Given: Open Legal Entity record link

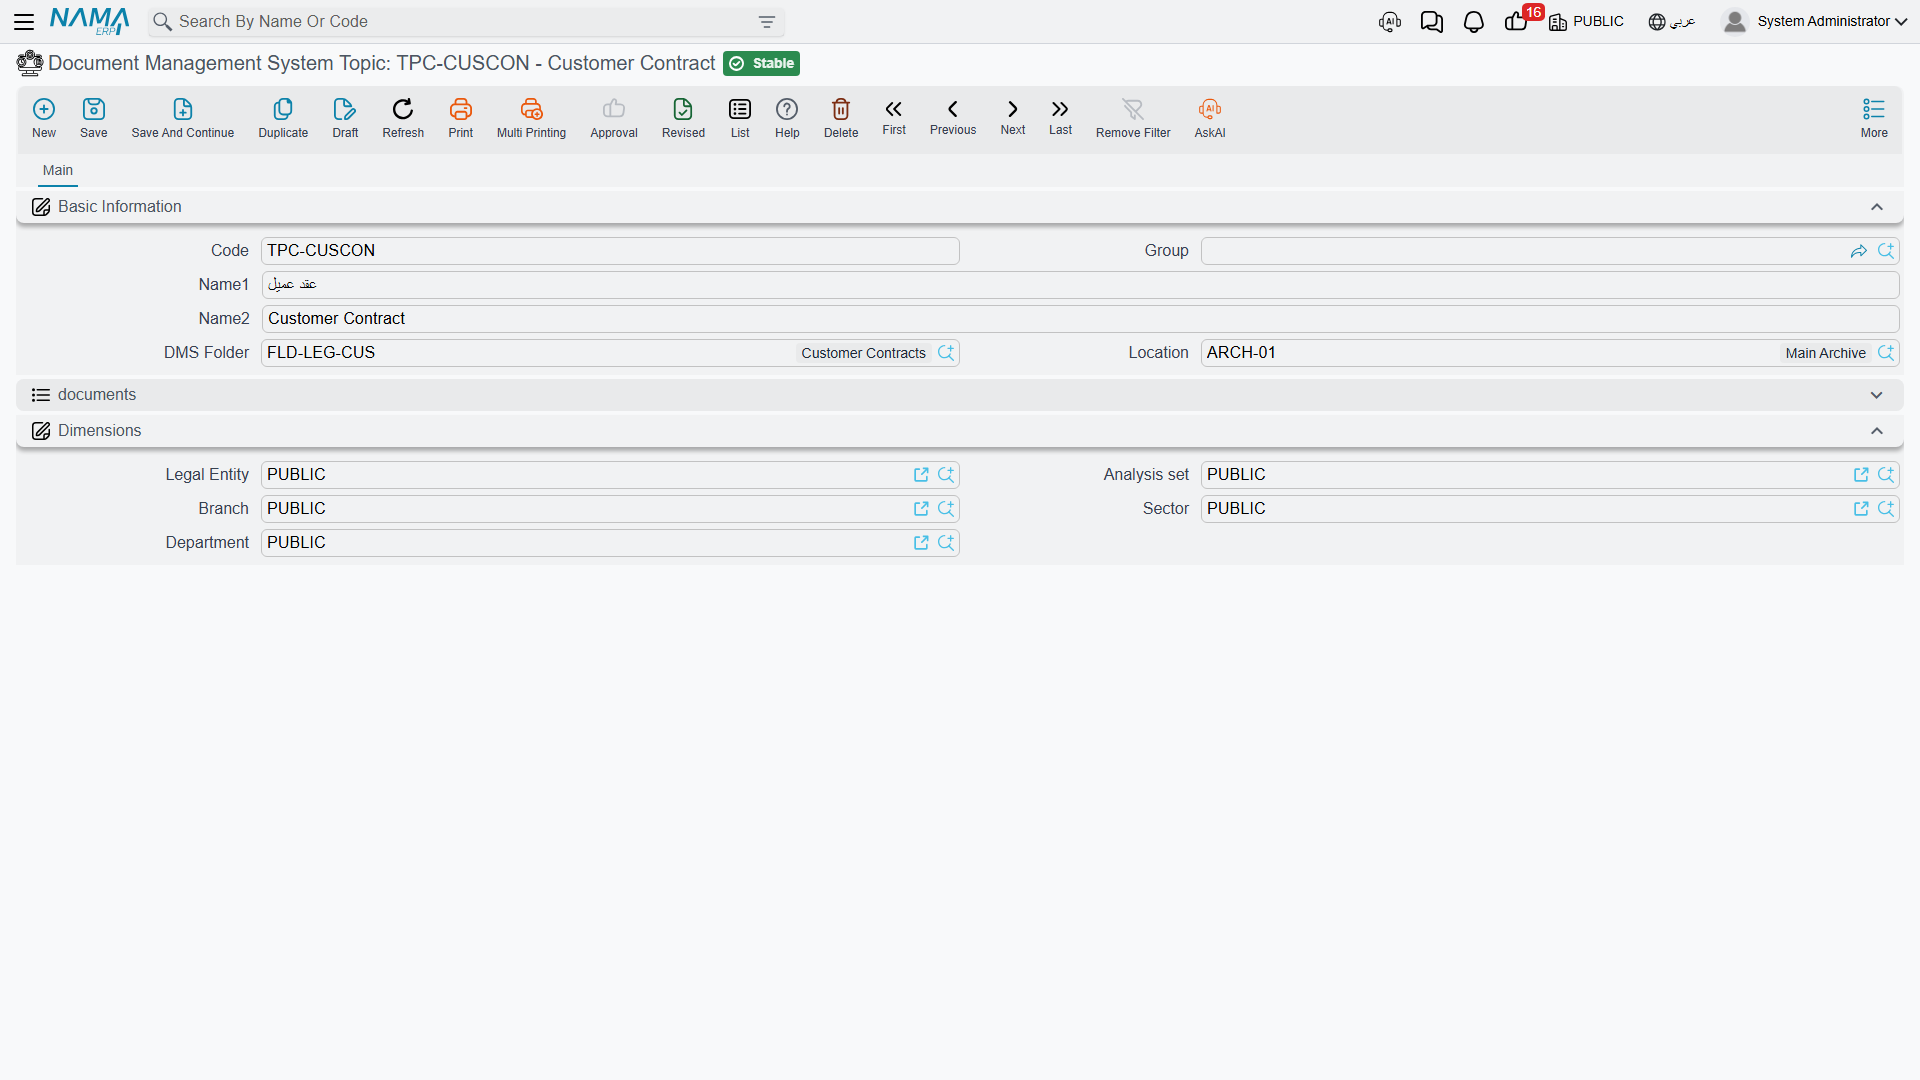Looking at the screenshot, I should (921, 475).
